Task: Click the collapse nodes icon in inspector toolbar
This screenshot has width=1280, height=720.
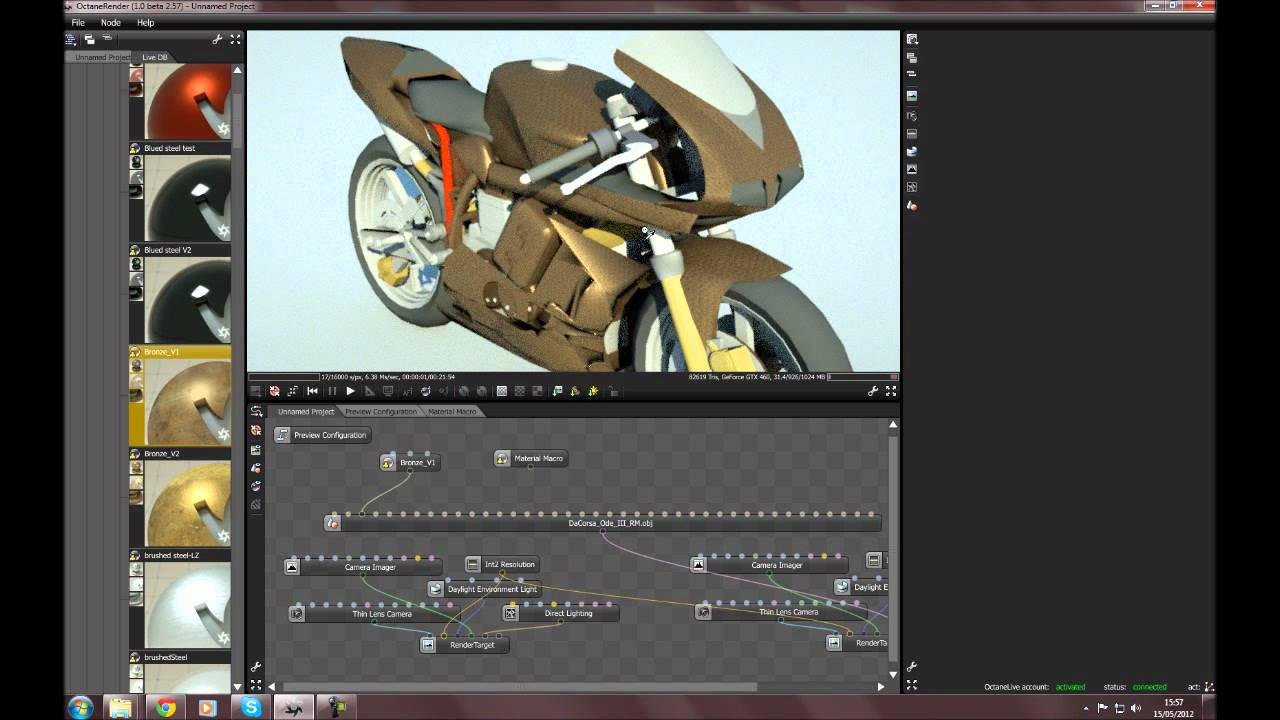Action: coord(912,74)
